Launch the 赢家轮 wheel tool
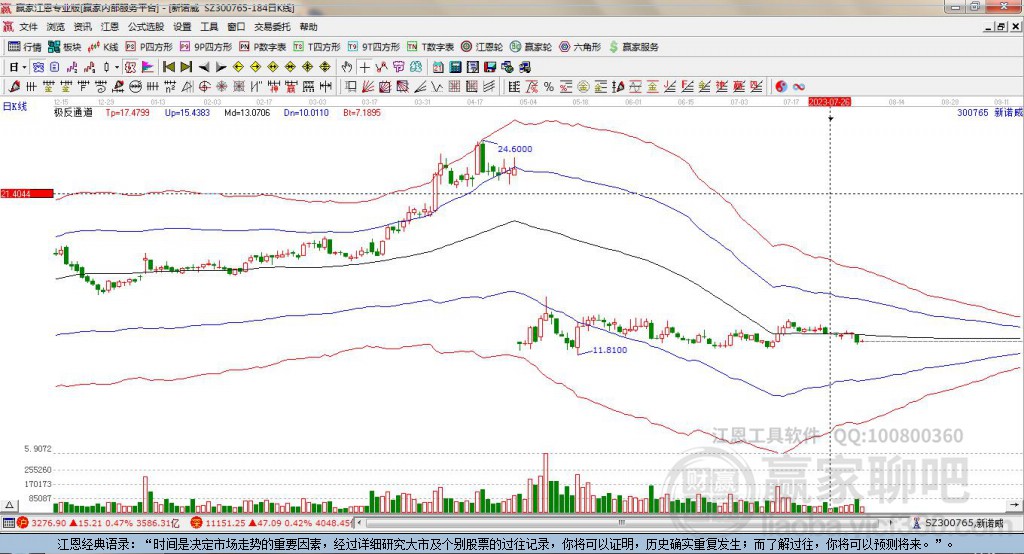This screenshot has height=554, width=1024. tap(531, 47)
